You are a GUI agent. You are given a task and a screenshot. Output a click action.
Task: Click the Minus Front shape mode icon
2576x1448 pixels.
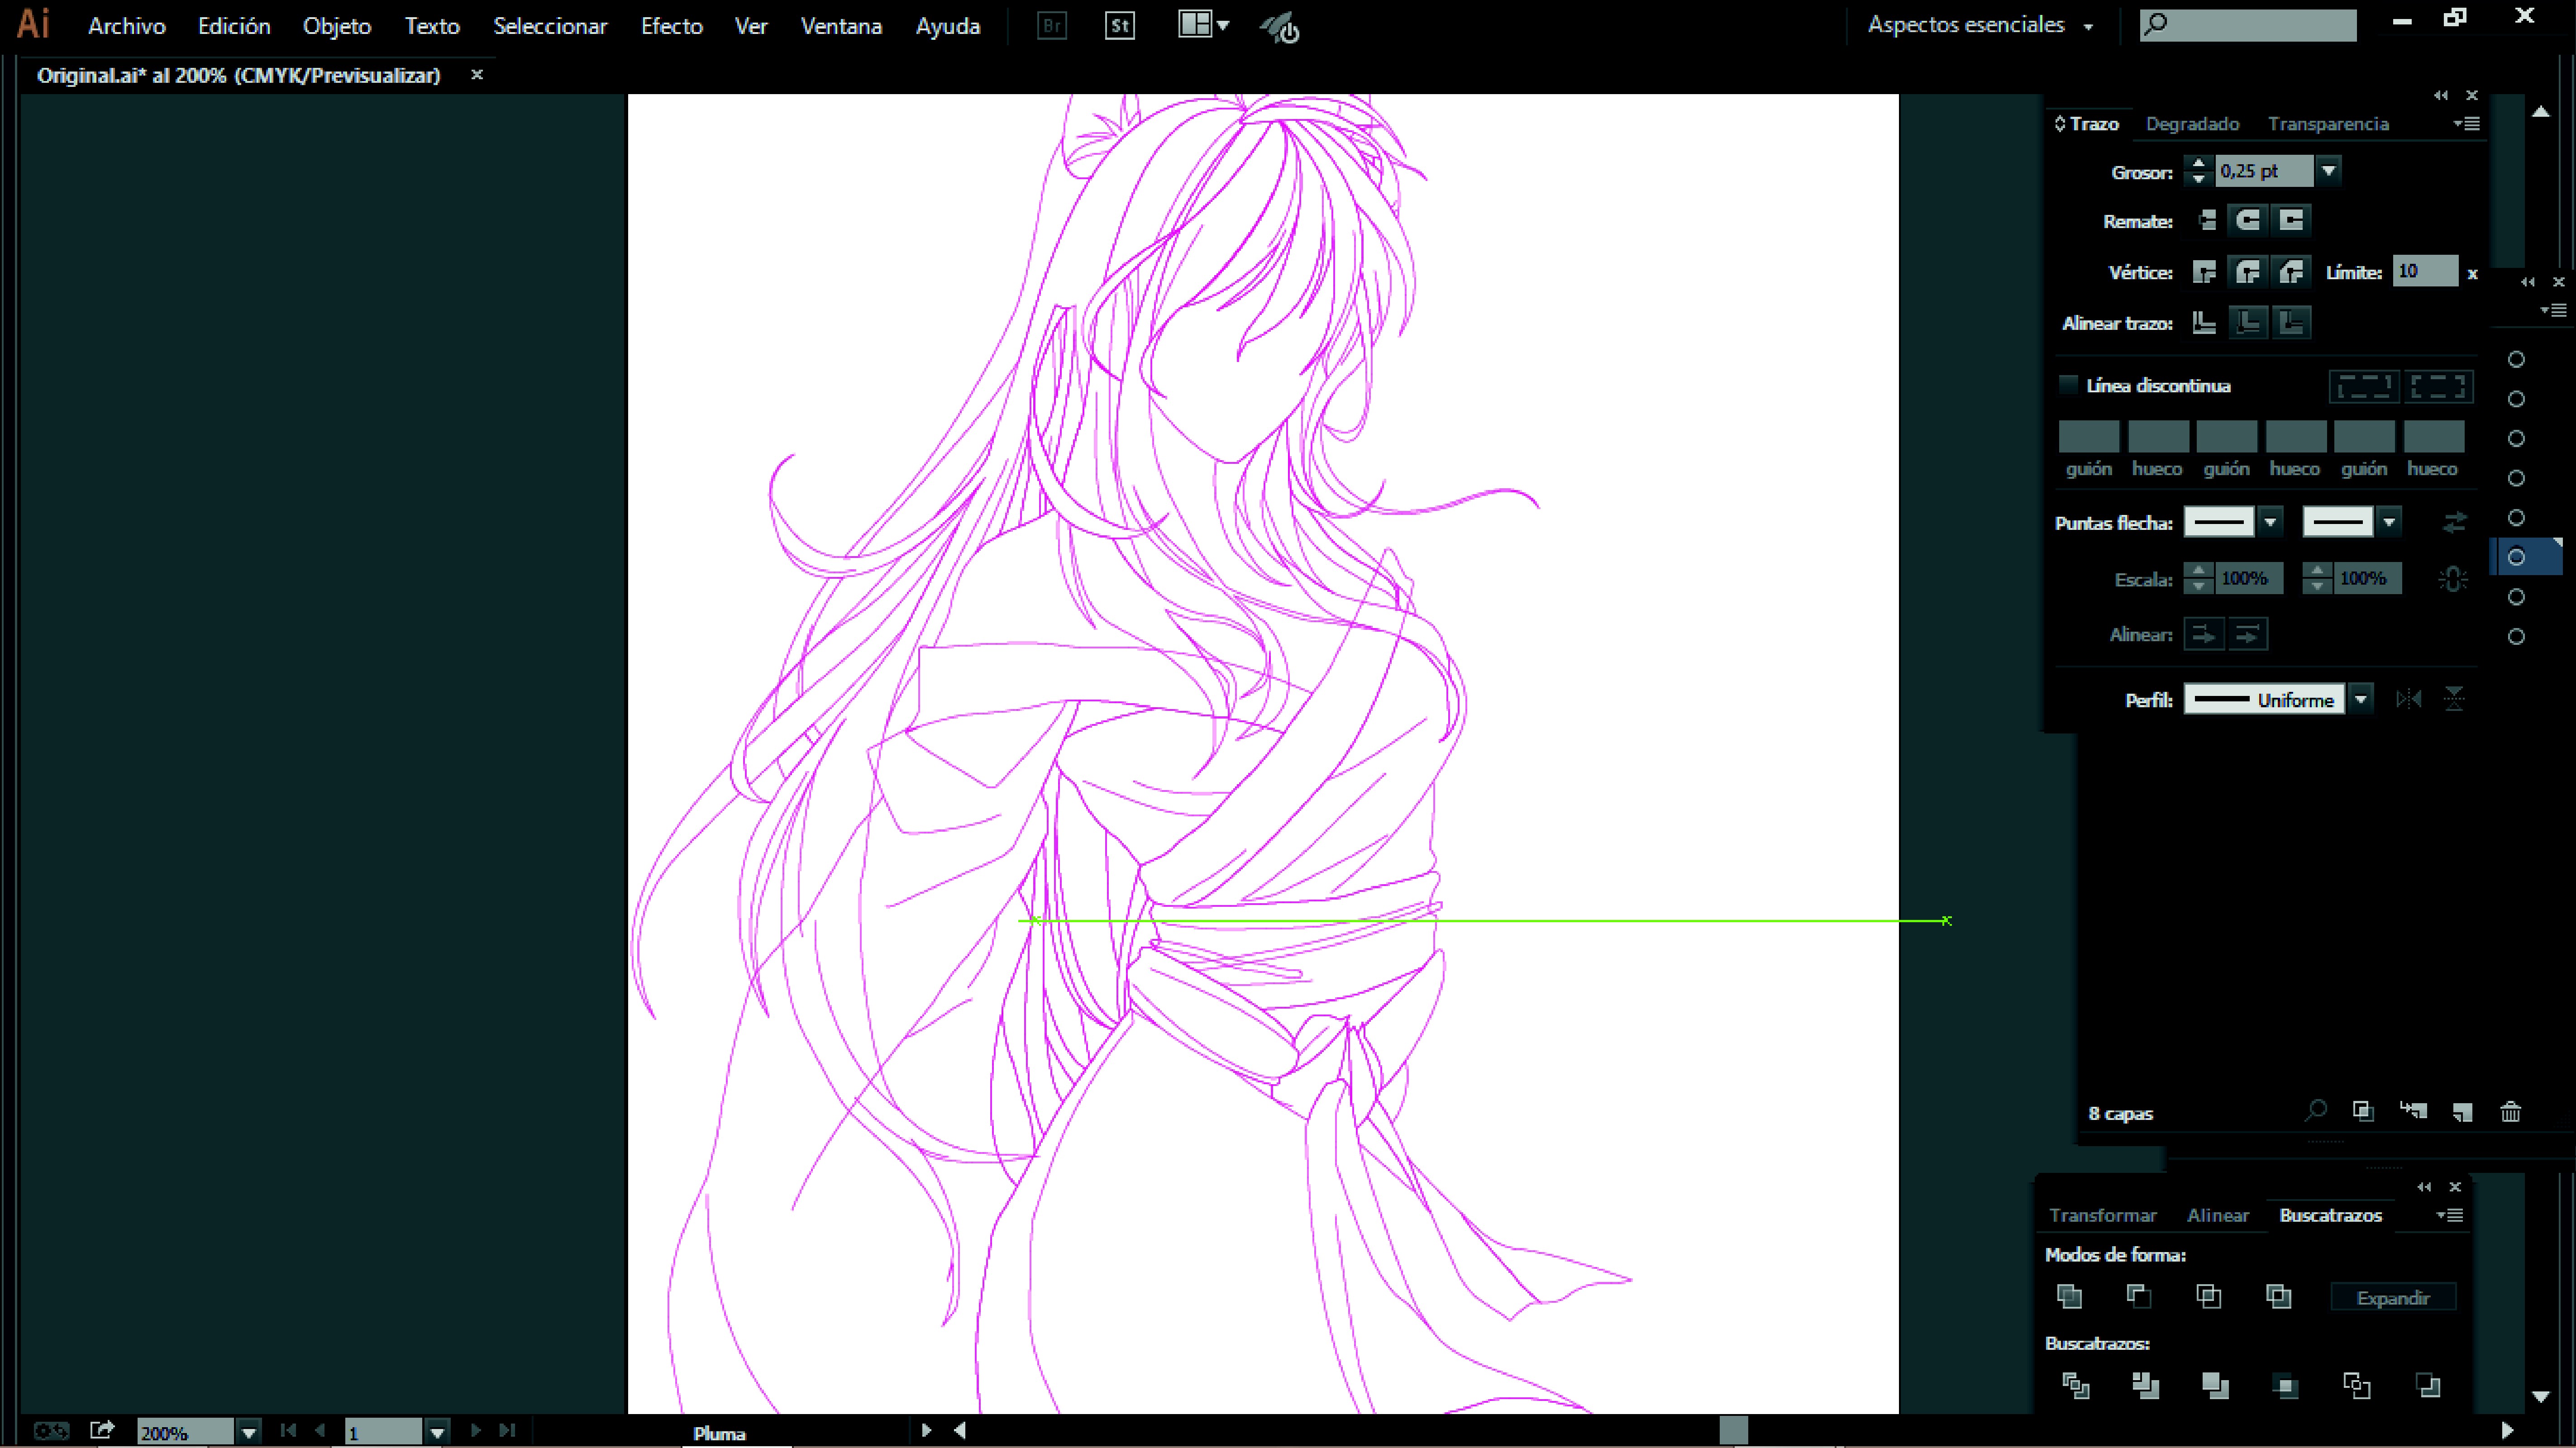2138,1296
